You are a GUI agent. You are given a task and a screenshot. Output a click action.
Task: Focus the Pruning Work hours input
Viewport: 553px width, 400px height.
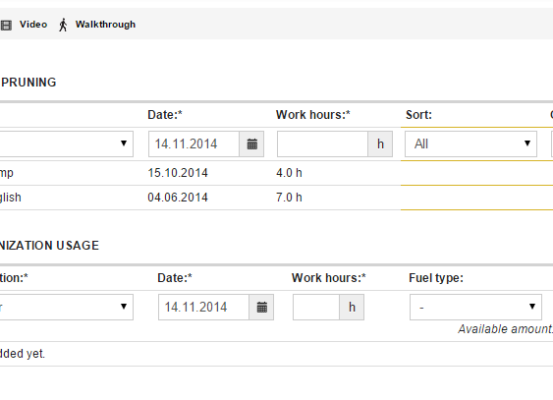click(323, 144)
